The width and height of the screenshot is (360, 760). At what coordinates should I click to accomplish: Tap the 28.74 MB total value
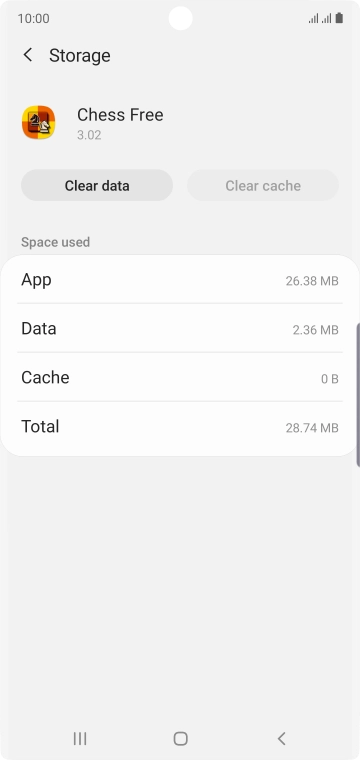[x=312, y=428]
